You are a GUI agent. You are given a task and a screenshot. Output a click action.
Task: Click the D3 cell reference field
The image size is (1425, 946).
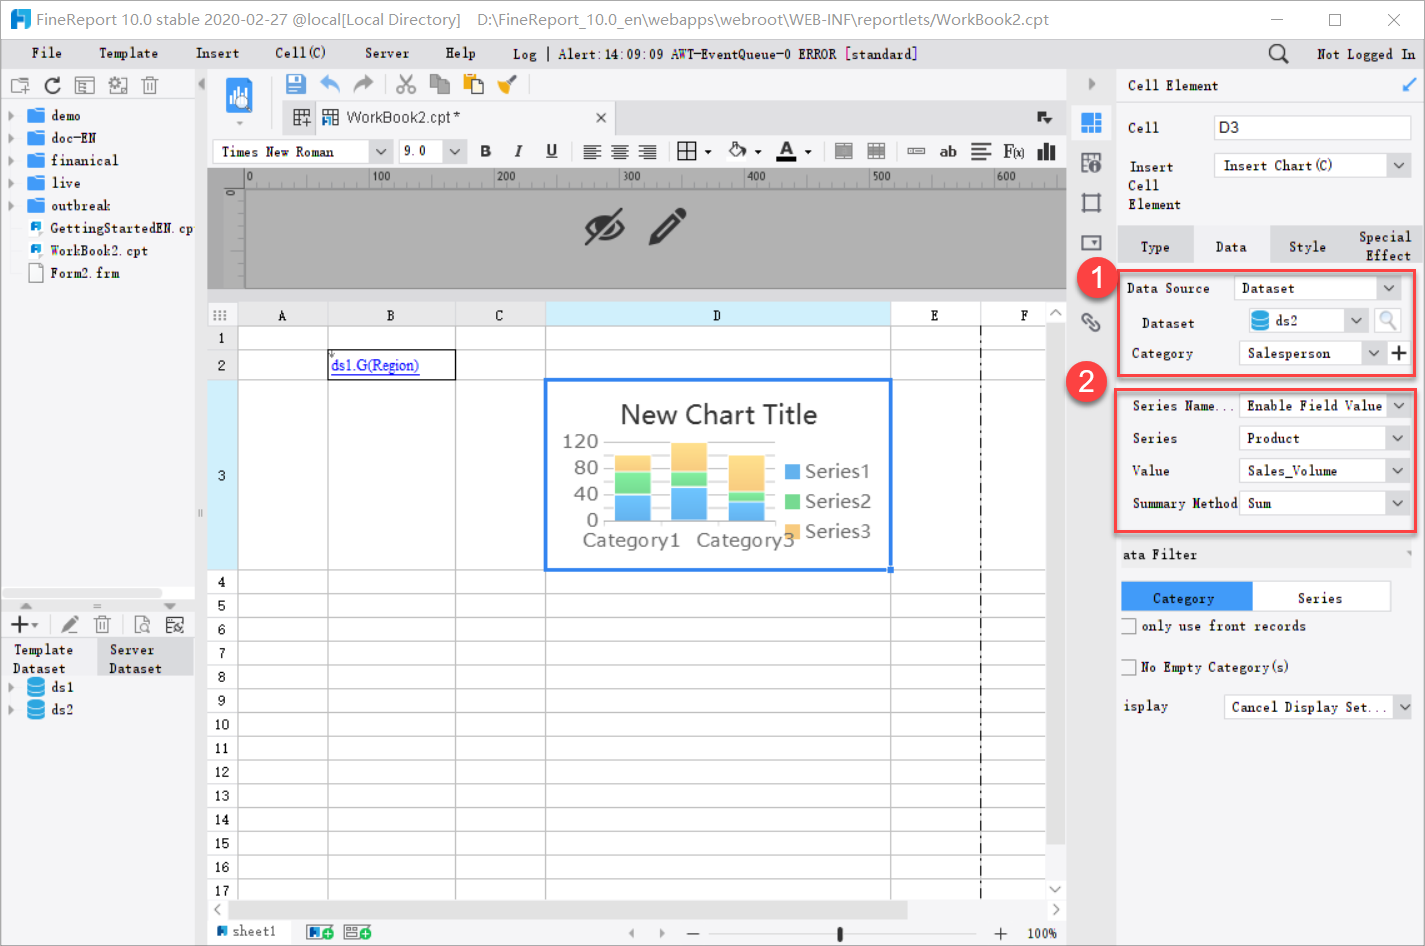pos(1311,127)
